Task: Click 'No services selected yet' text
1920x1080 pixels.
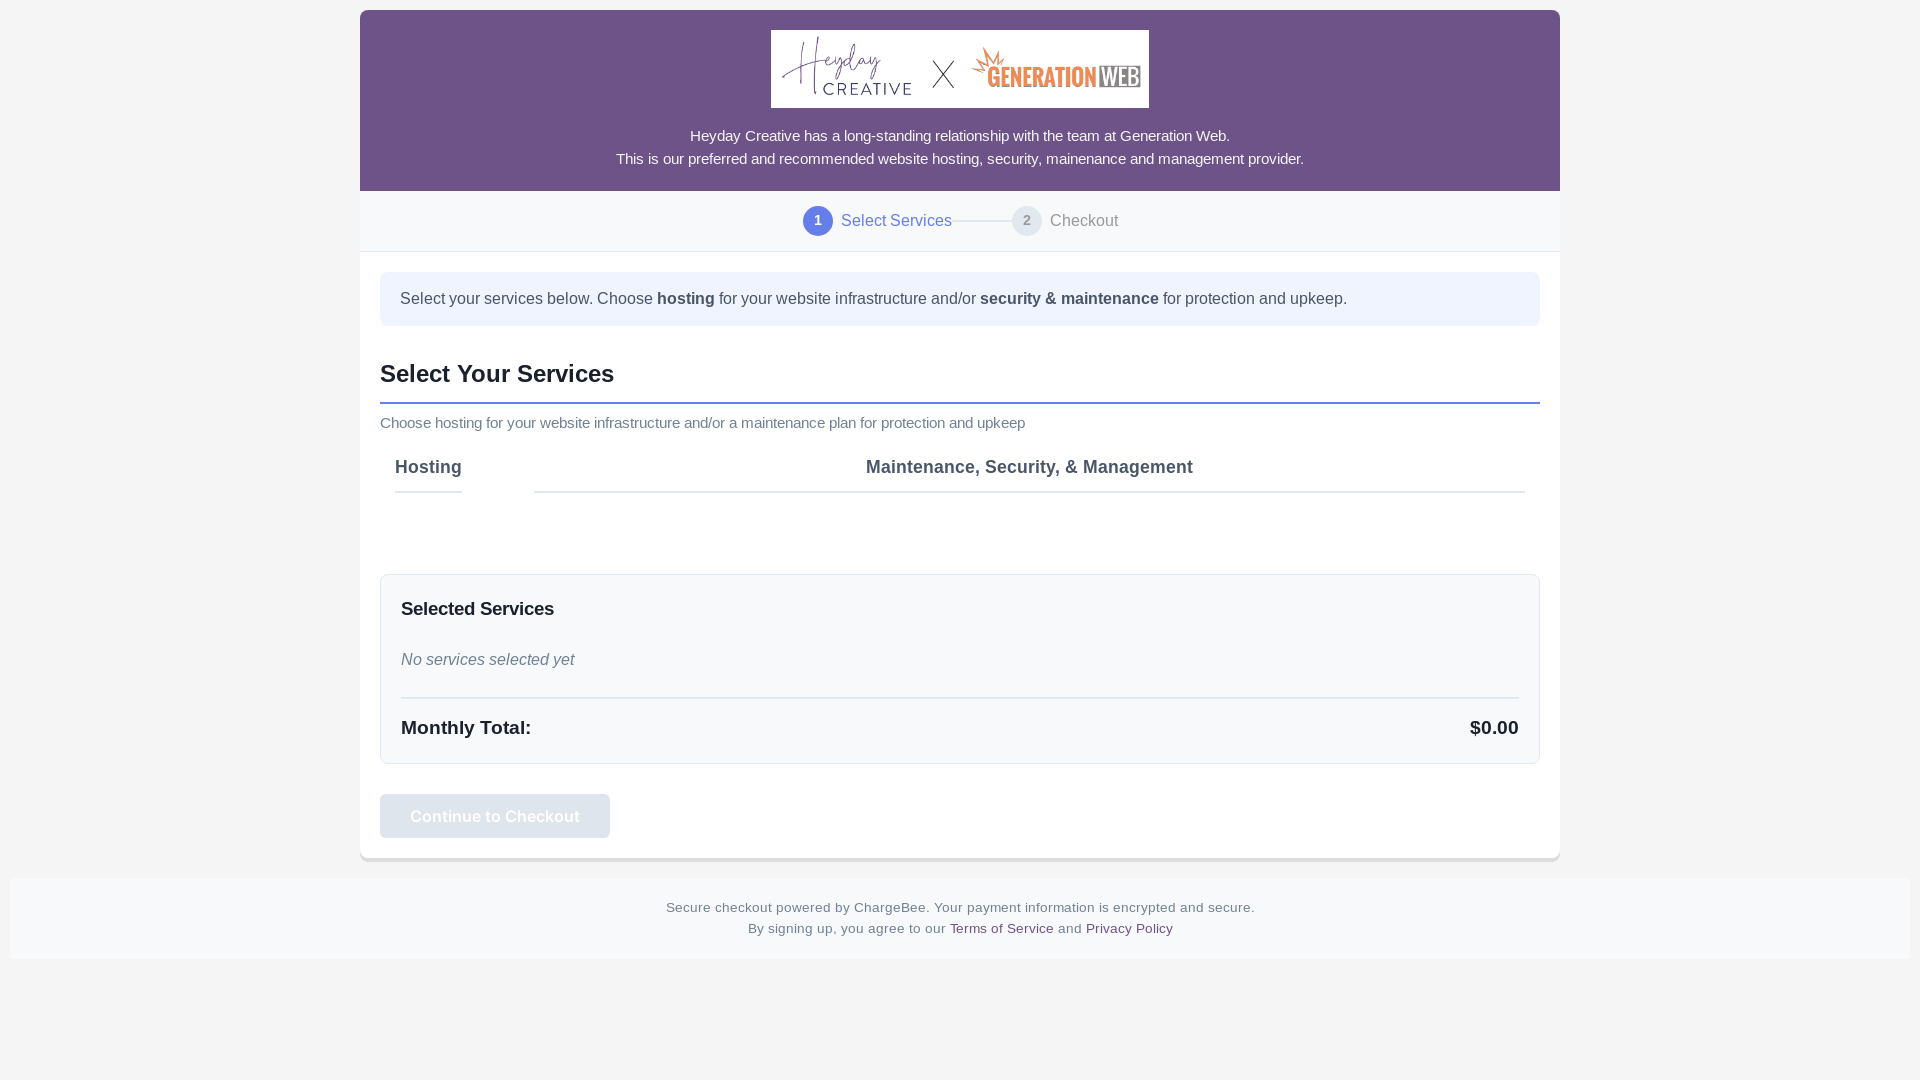Action: tap(488, 660)
